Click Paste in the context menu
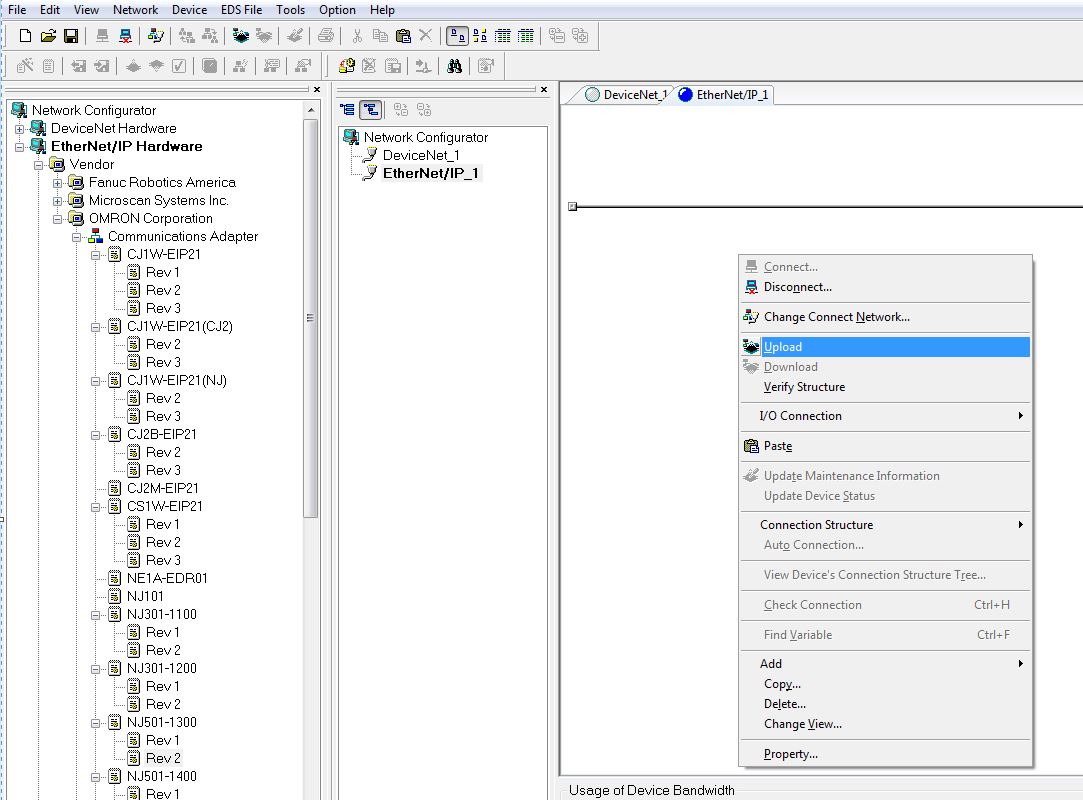Image resolution: width=1083 pixels, height=800 pixels. click(885, 446)
